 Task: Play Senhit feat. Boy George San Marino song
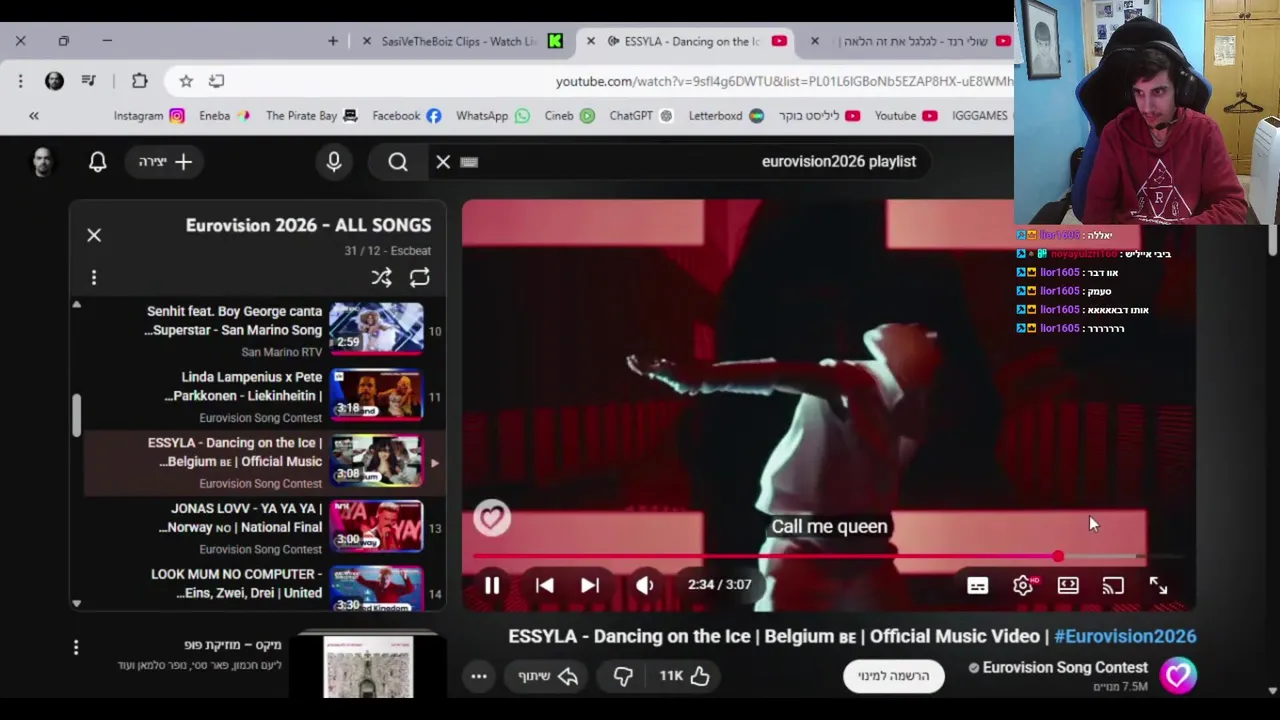point(262,331)
